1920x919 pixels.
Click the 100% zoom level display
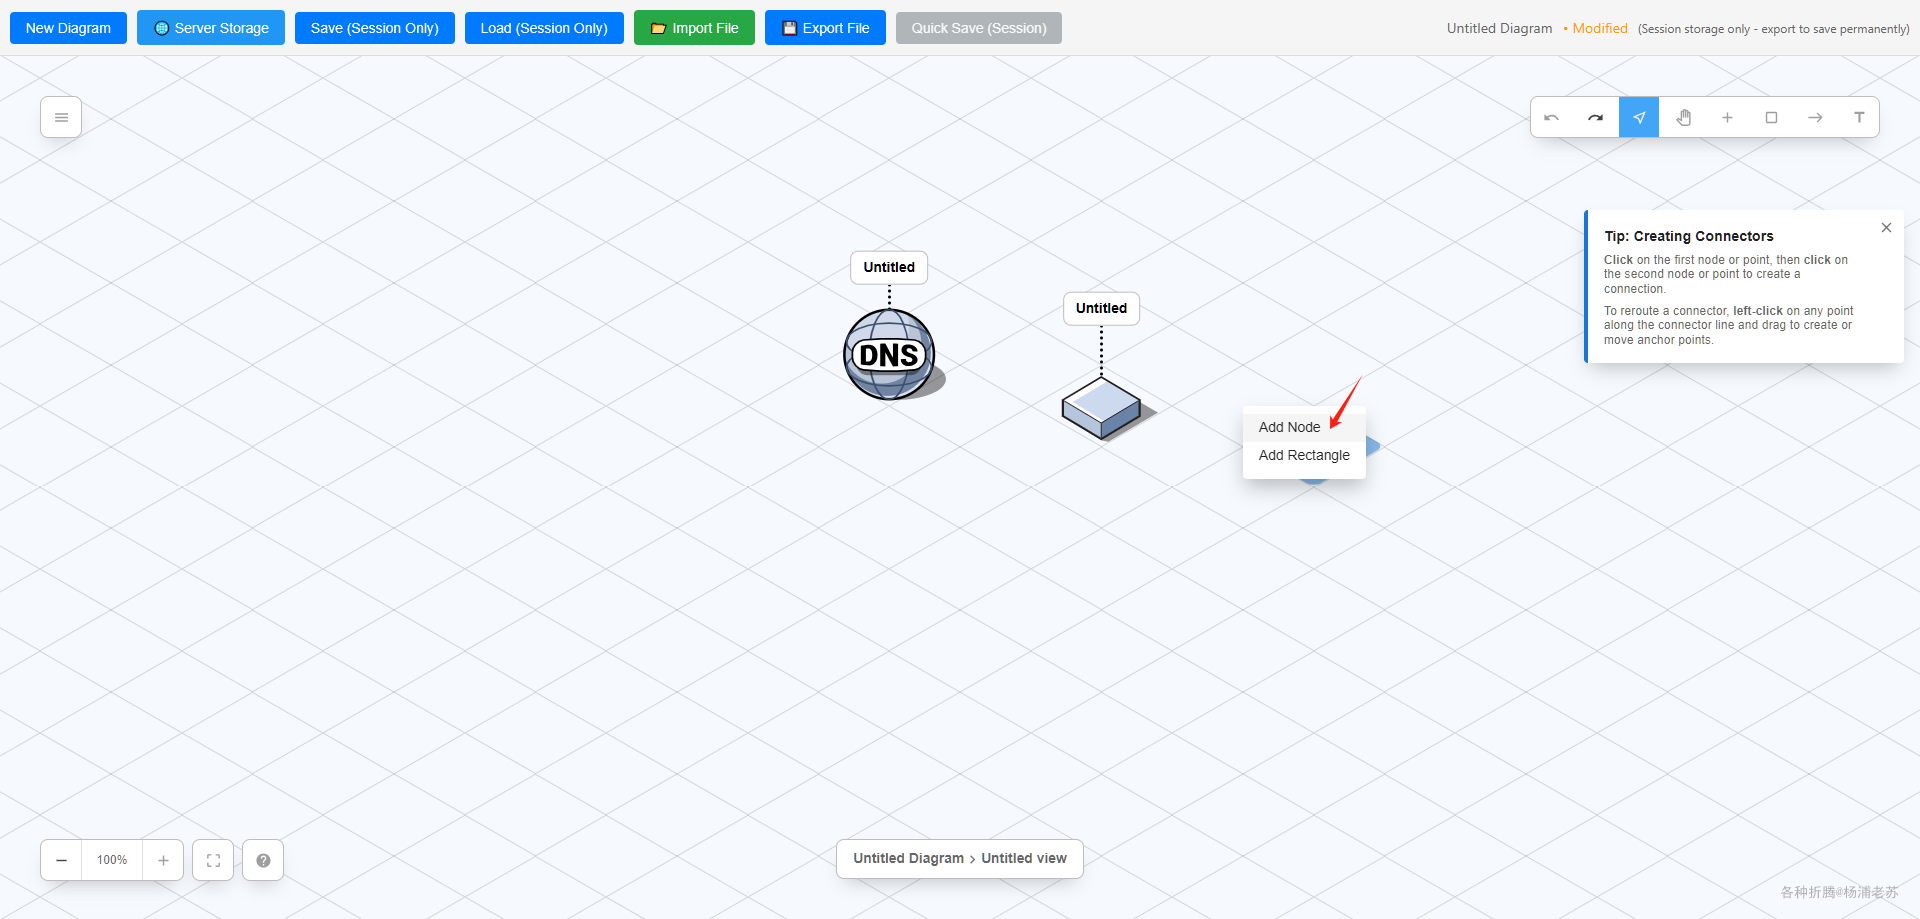click(x=112, y=860)
